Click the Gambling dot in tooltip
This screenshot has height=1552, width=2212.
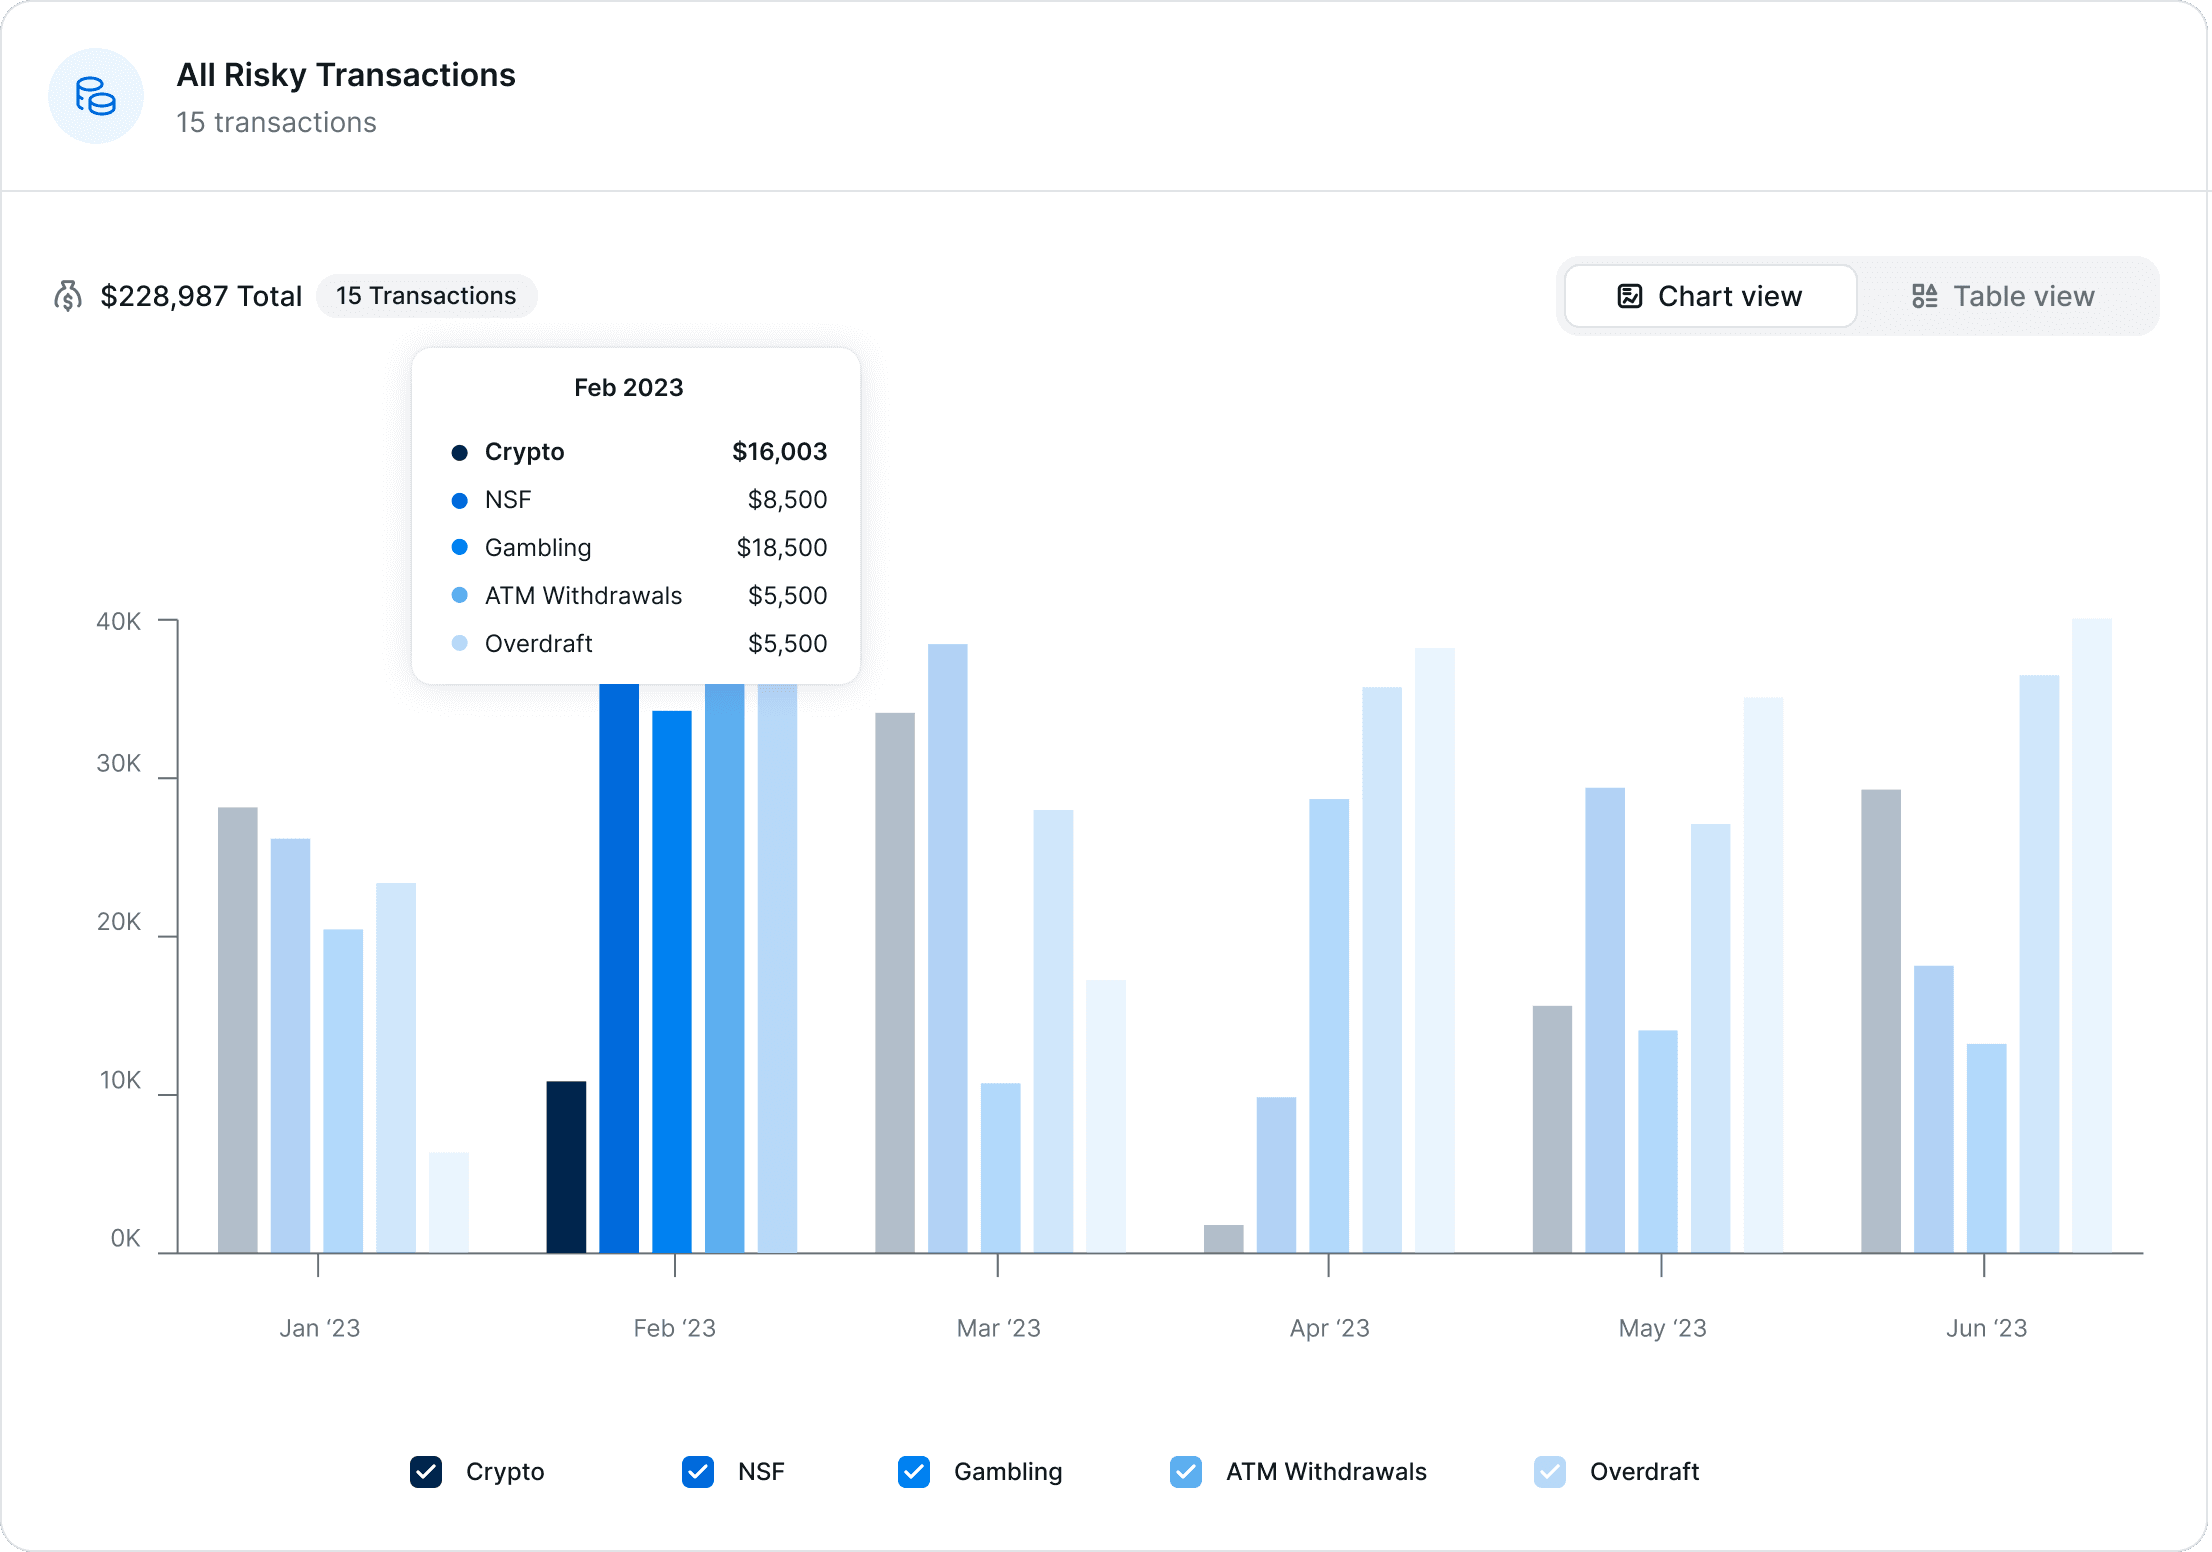click(x=459, y=547)
